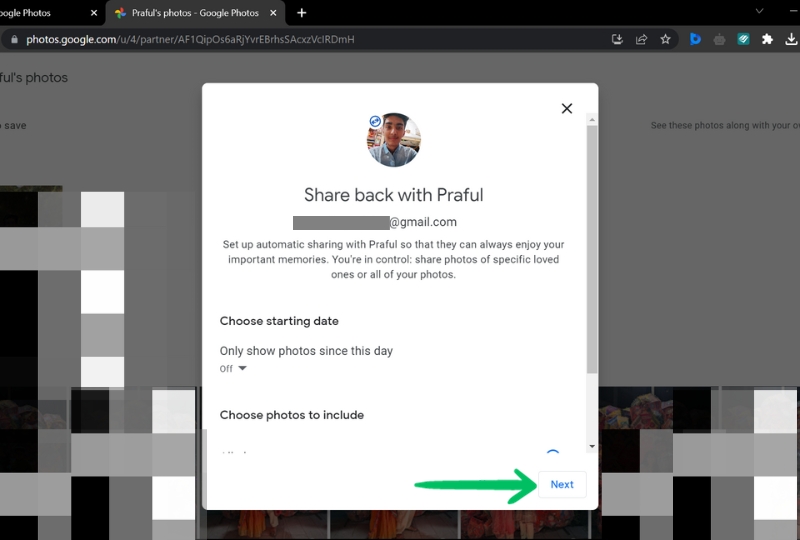
Task: Switch to Praful's photos browser tab
Action: coord(195,13)
